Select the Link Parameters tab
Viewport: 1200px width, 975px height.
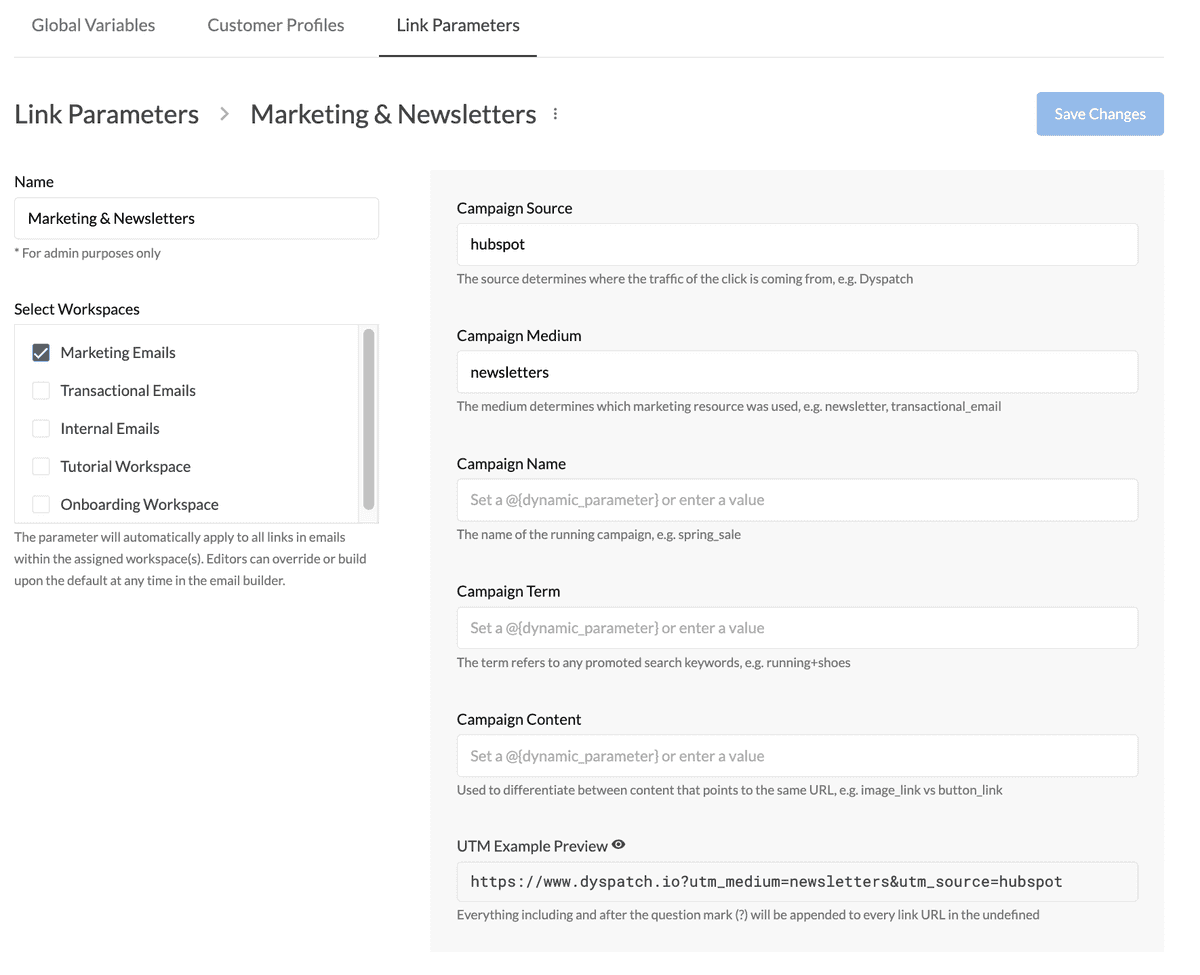click(458, 26)
